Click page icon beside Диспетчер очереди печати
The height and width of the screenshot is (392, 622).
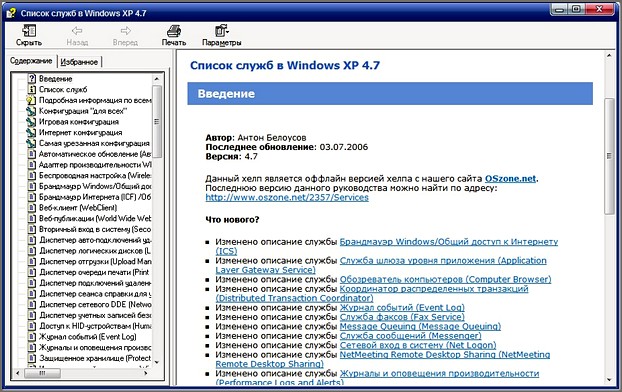coord(32,272)
